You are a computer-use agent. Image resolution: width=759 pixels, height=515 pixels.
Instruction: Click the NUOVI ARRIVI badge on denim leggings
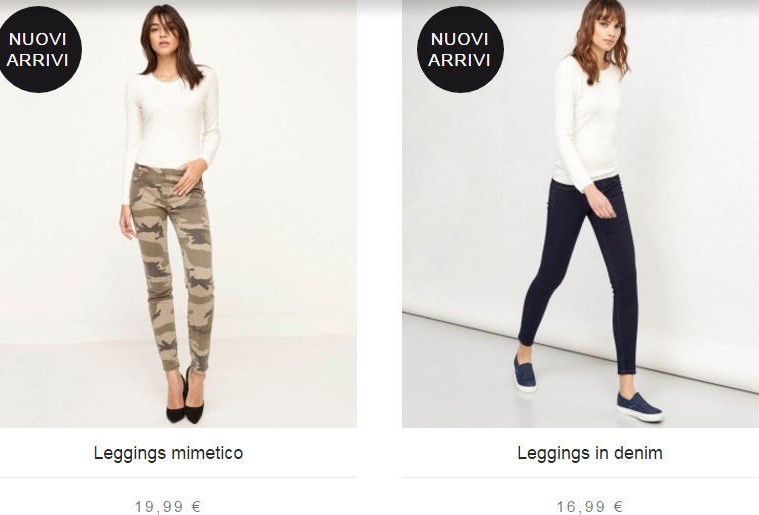click(x=460, y=49)
